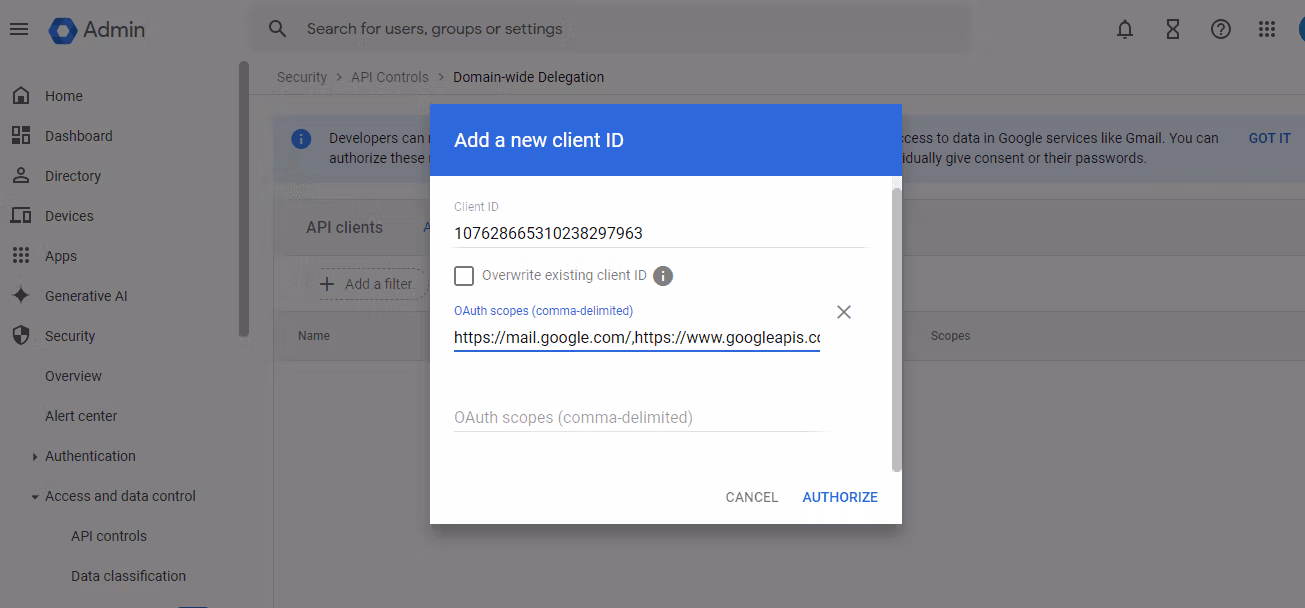Open the notifications bell

coord(1125,29)
